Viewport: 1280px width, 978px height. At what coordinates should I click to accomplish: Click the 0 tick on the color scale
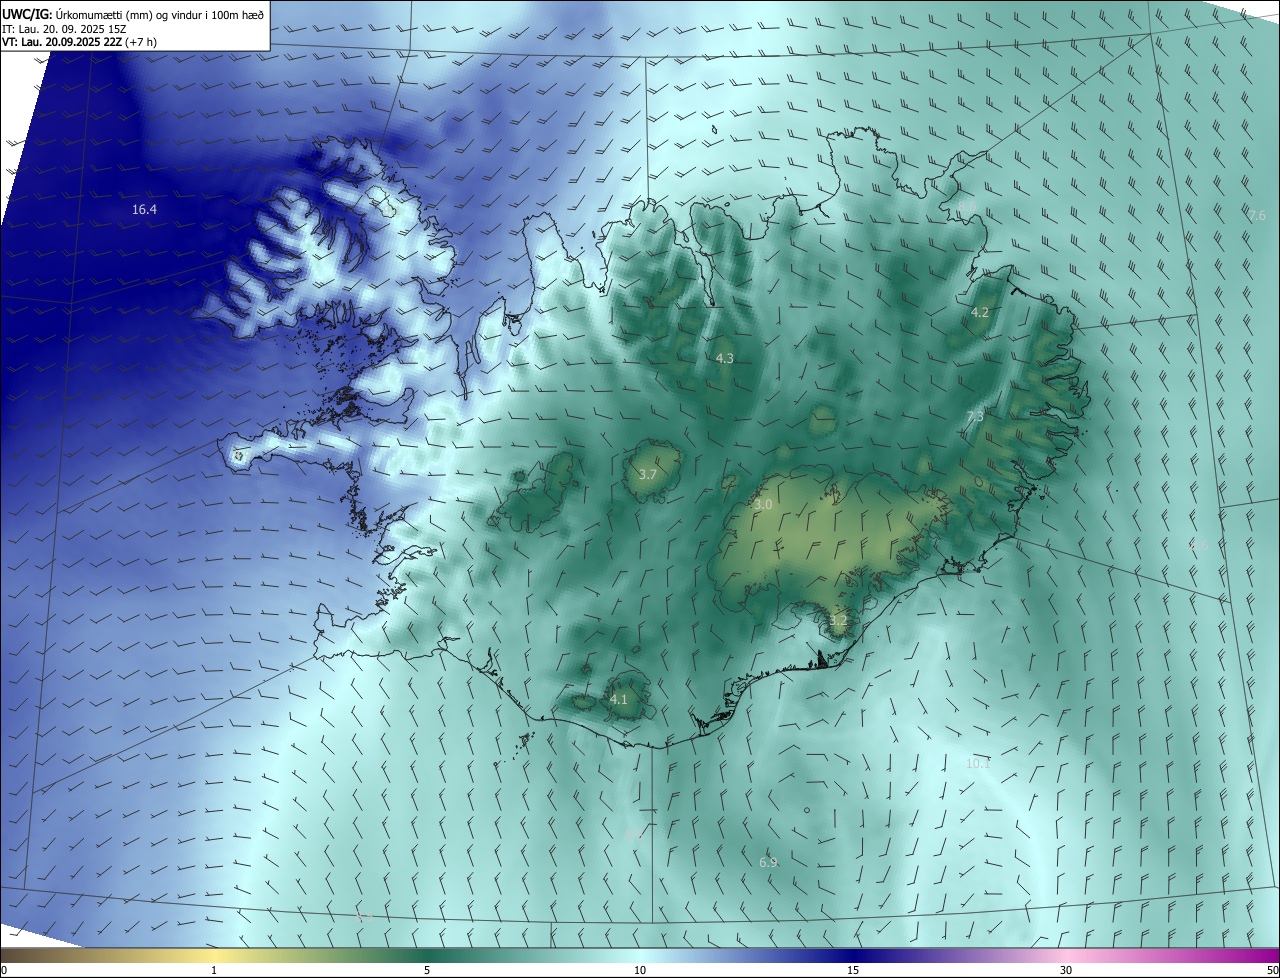click(4, 971)
